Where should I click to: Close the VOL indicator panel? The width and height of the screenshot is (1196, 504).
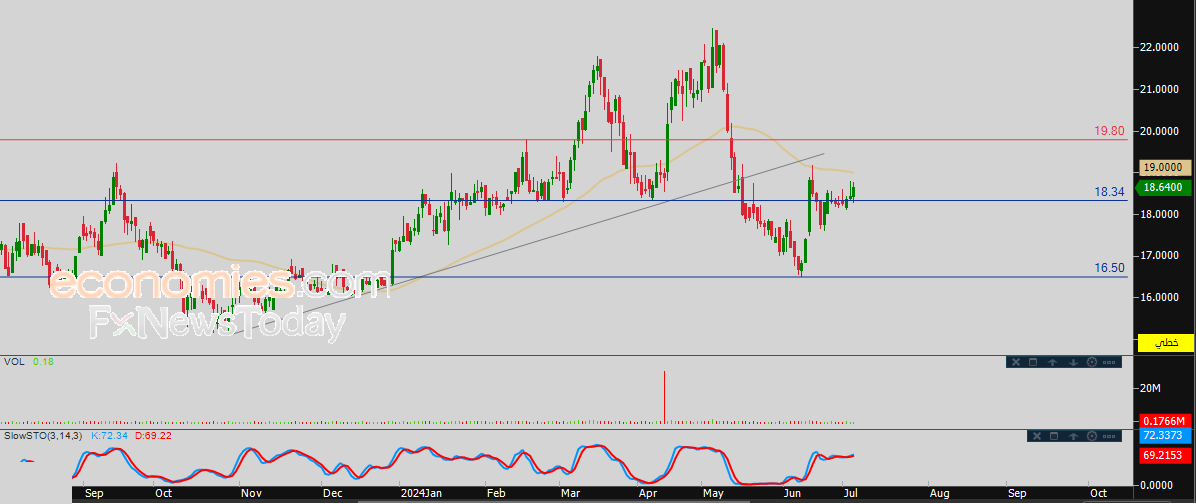[x=1016, y=362]
